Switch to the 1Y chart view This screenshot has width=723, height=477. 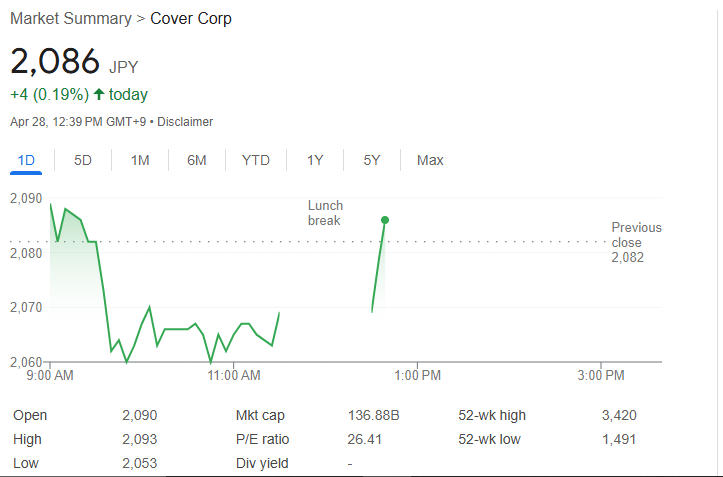click(x=315, y=160)
